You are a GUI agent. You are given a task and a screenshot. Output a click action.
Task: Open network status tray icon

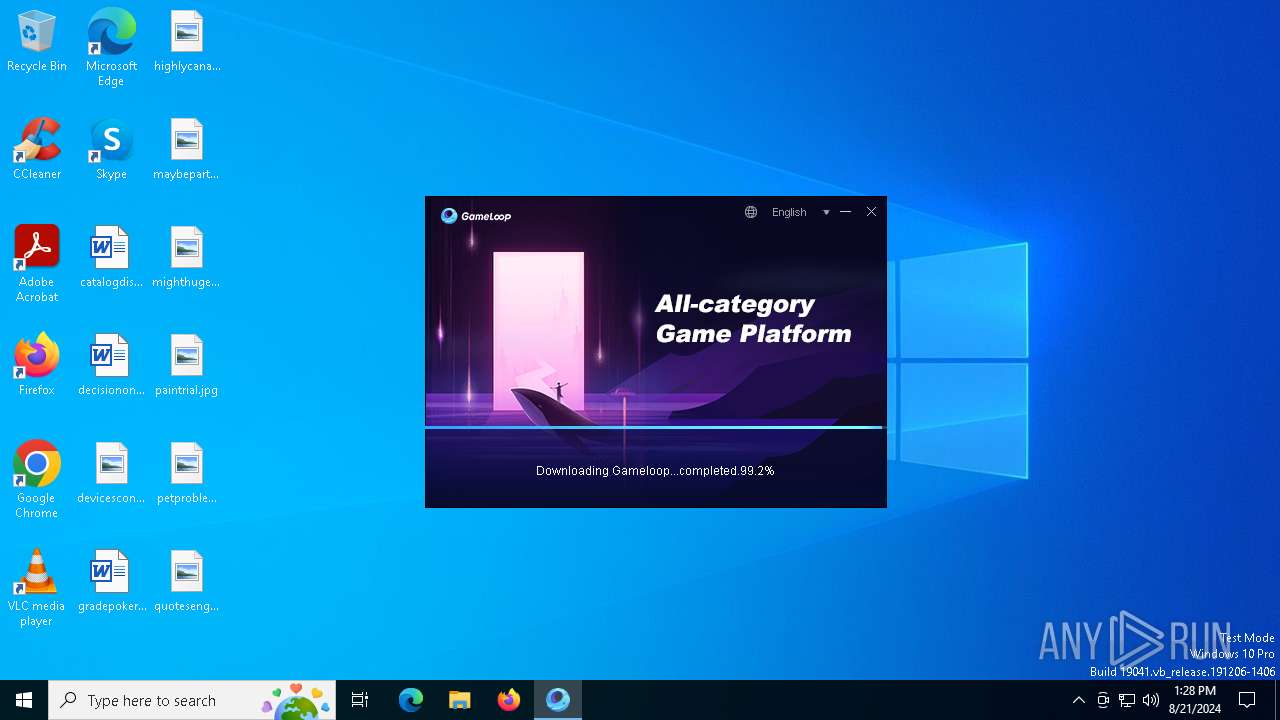coord(1127,700)
